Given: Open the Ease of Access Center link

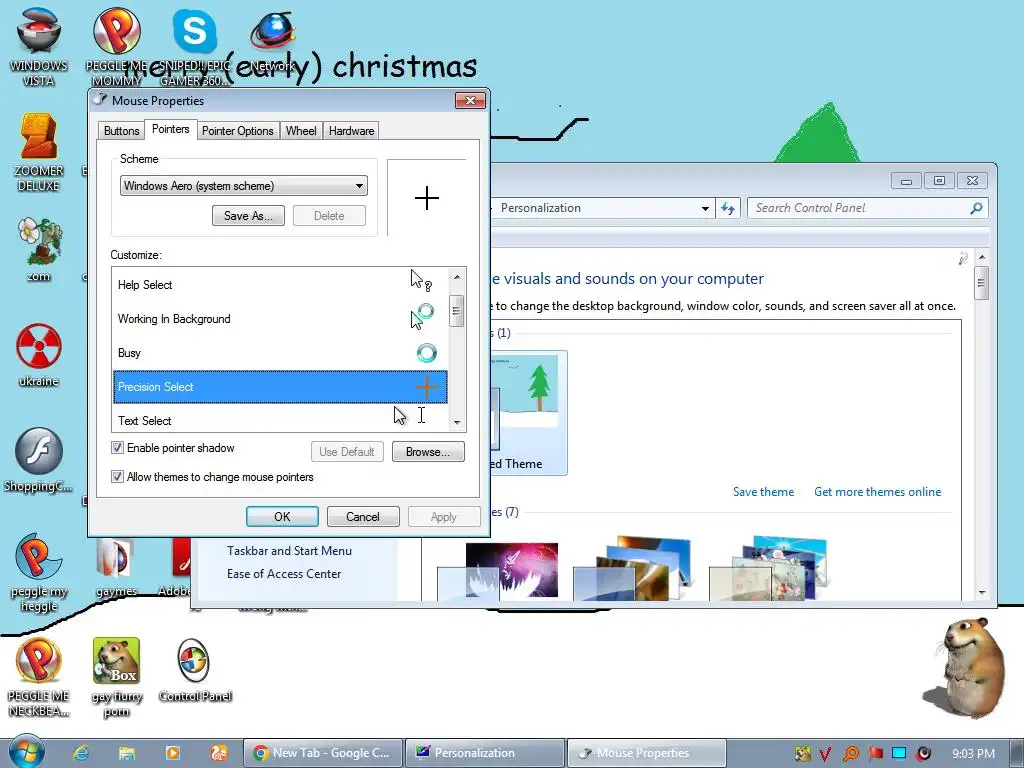Looking at the screenshot, I should coord(284,573).
